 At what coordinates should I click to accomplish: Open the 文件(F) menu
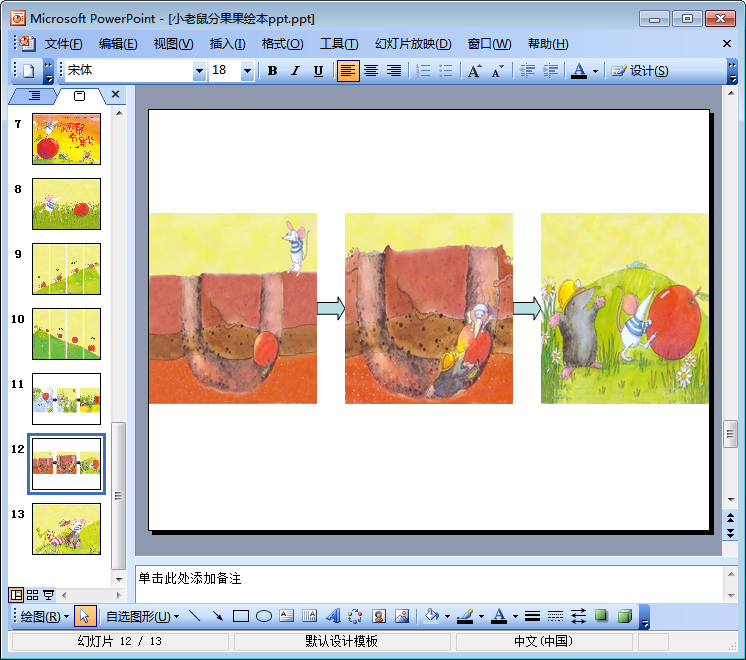point(63,44)
